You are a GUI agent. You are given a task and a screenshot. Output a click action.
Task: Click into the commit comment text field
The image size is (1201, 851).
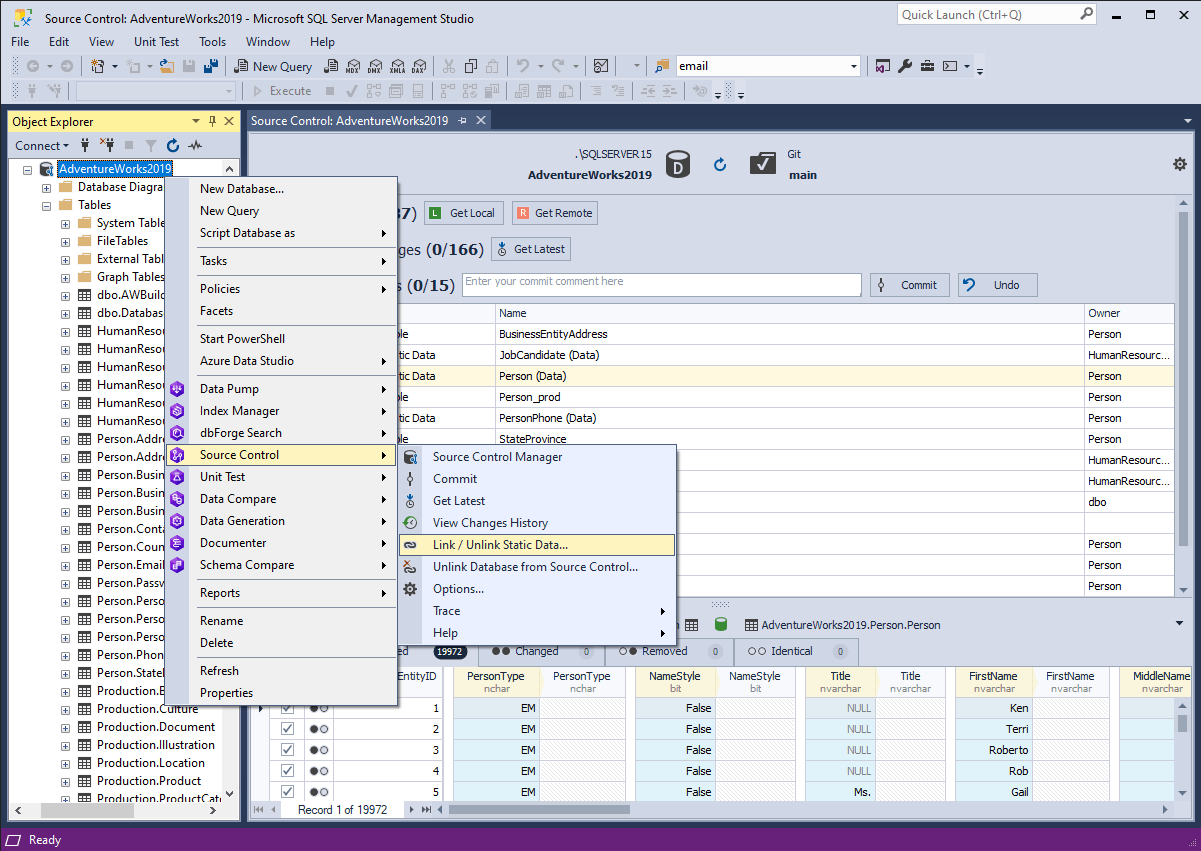click(x=660, y=285)
